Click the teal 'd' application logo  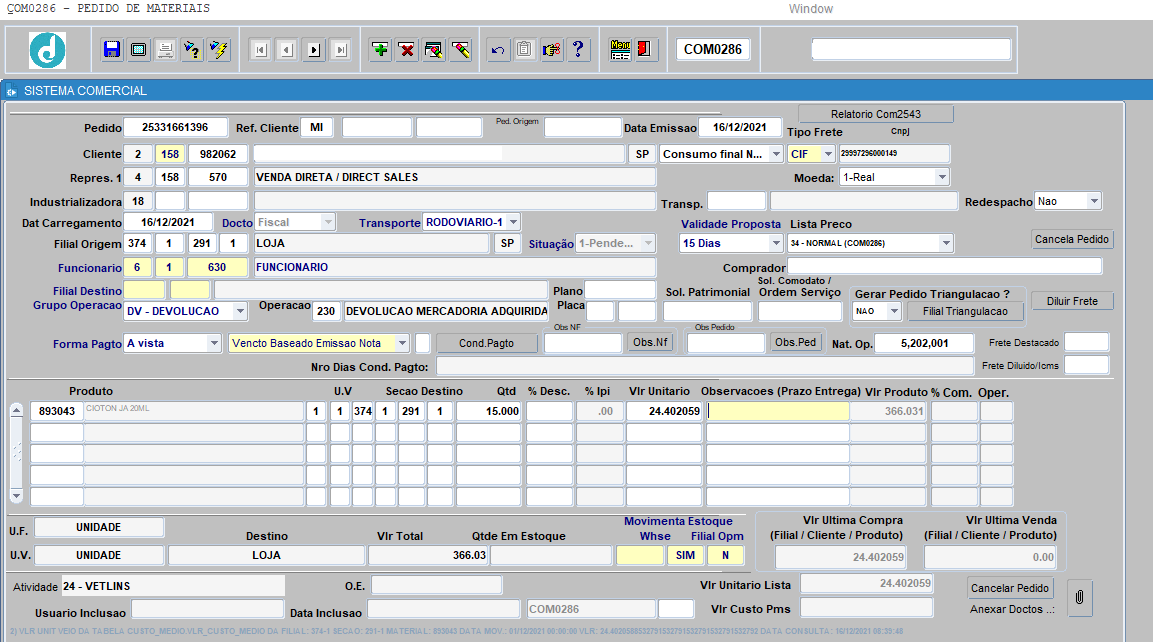[48, 50]
